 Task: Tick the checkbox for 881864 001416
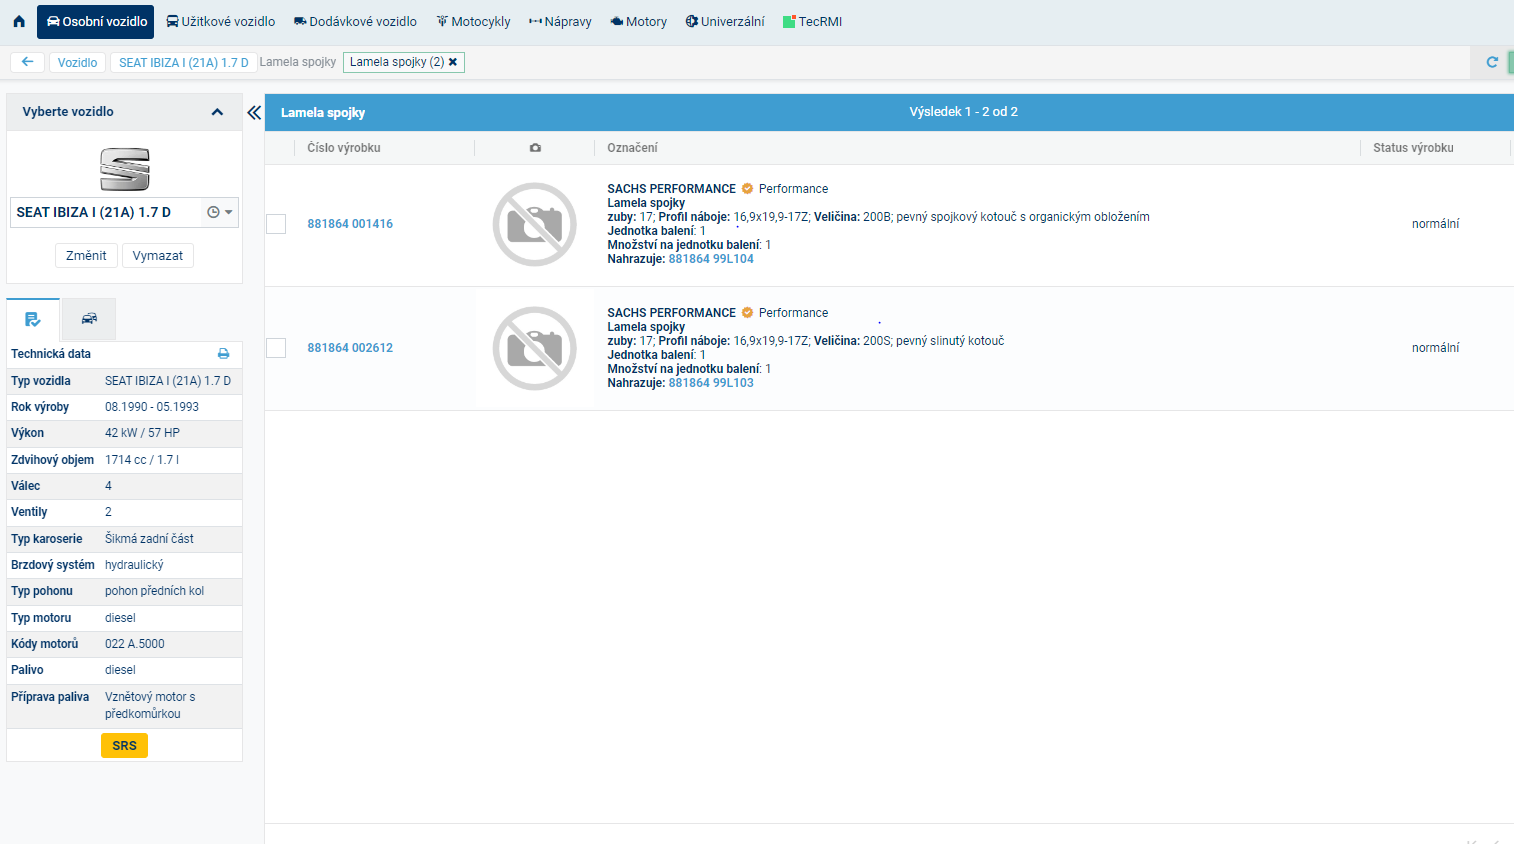click(x=276, y=224)
